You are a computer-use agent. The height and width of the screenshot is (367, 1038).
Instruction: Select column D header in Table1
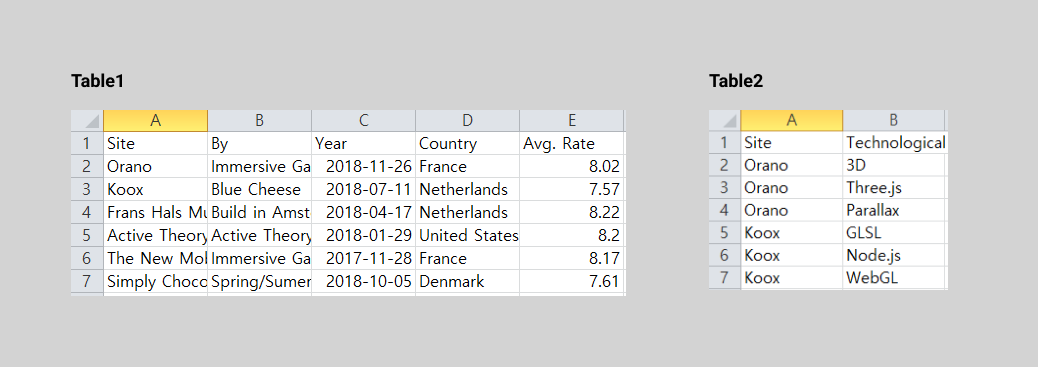pyautogui.click(x=467, y=121)
